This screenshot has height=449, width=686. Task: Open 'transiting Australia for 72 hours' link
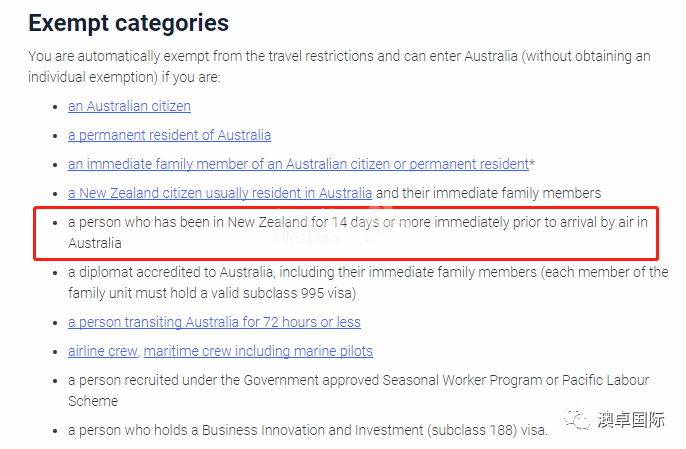(214, 322)
